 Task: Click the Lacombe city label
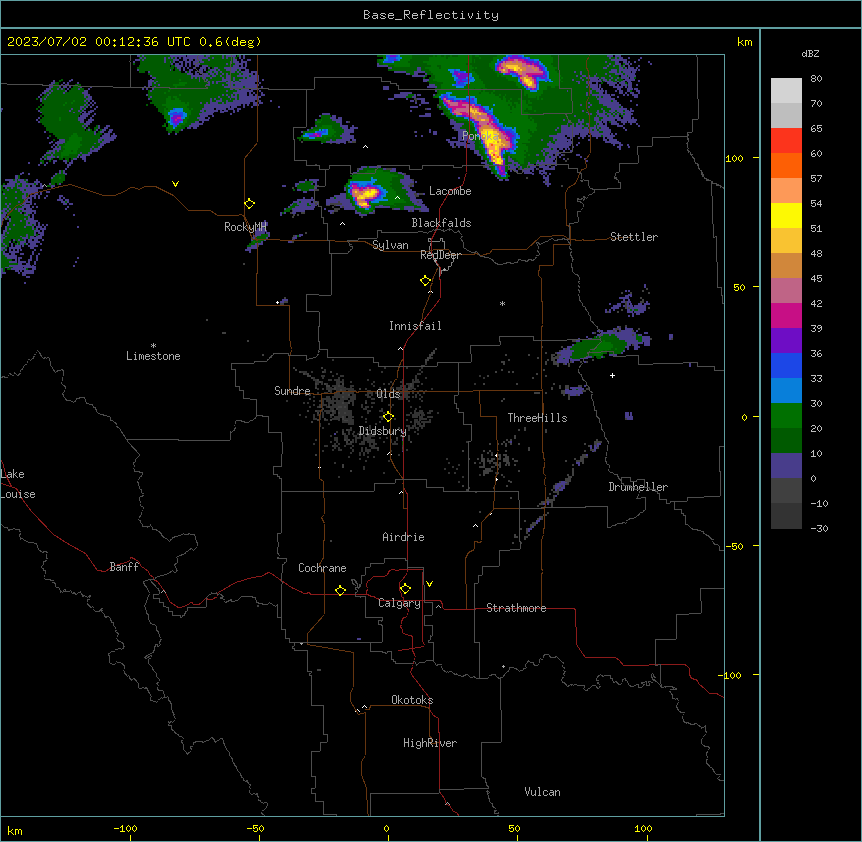tap(450, 191)
